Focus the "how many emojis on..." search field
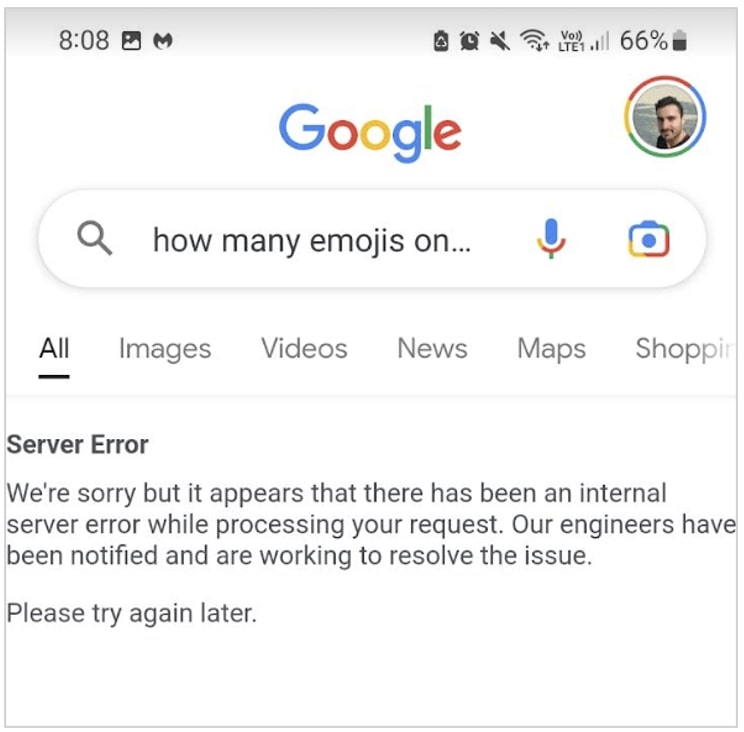This screenshot has width=744, height=732. (x=311, y=240)
